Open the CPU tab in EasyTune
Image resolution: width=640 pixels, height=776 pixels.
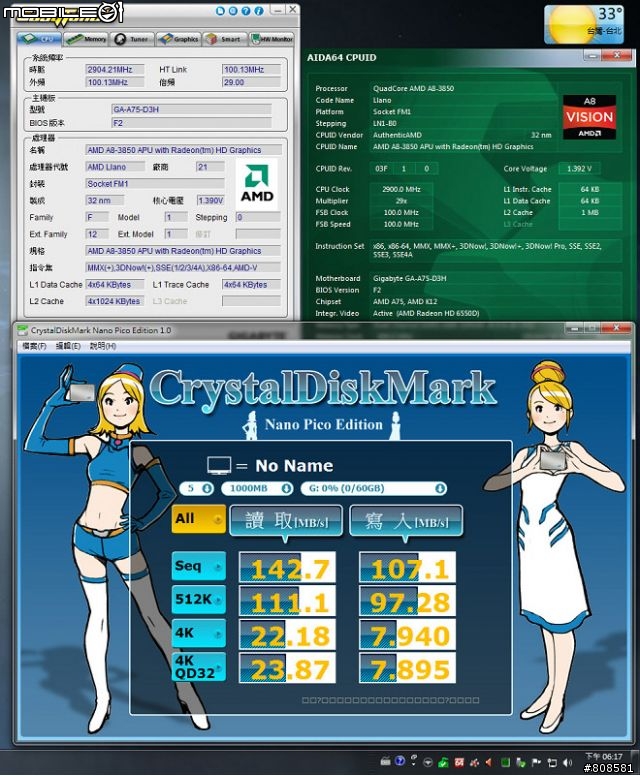[40, 39]
